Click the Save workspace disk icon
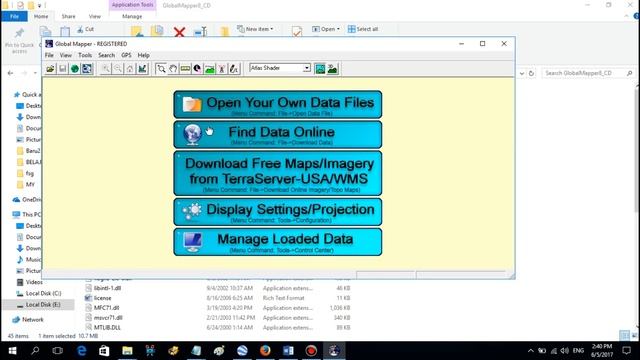This screenshot has width=640, height=360. click(x=62, y=69)
